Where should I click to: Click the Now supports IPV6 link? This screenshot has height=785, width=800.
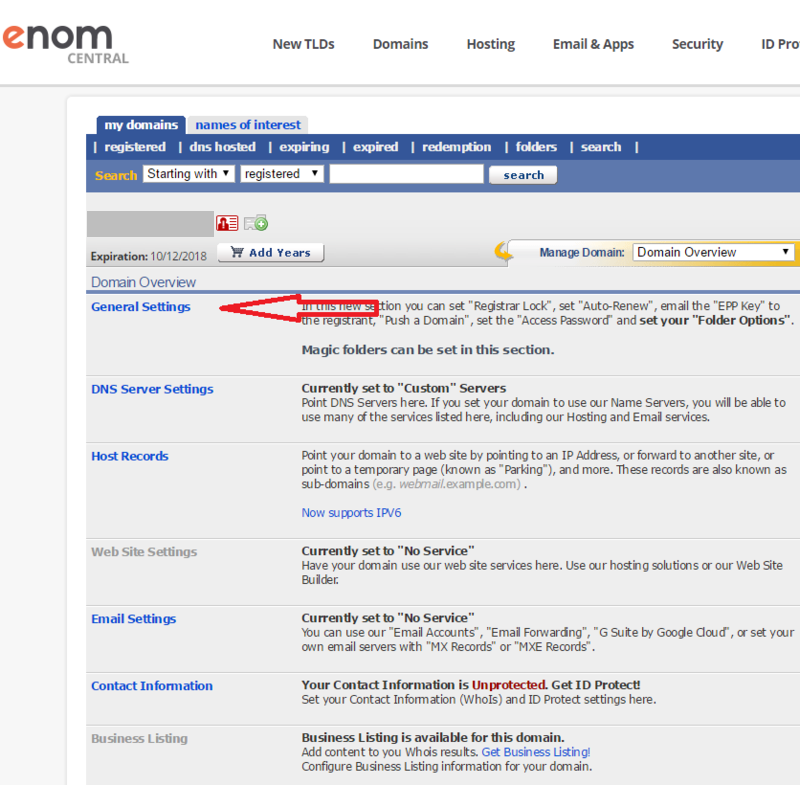pyautogui.click(x=351, y=513)
